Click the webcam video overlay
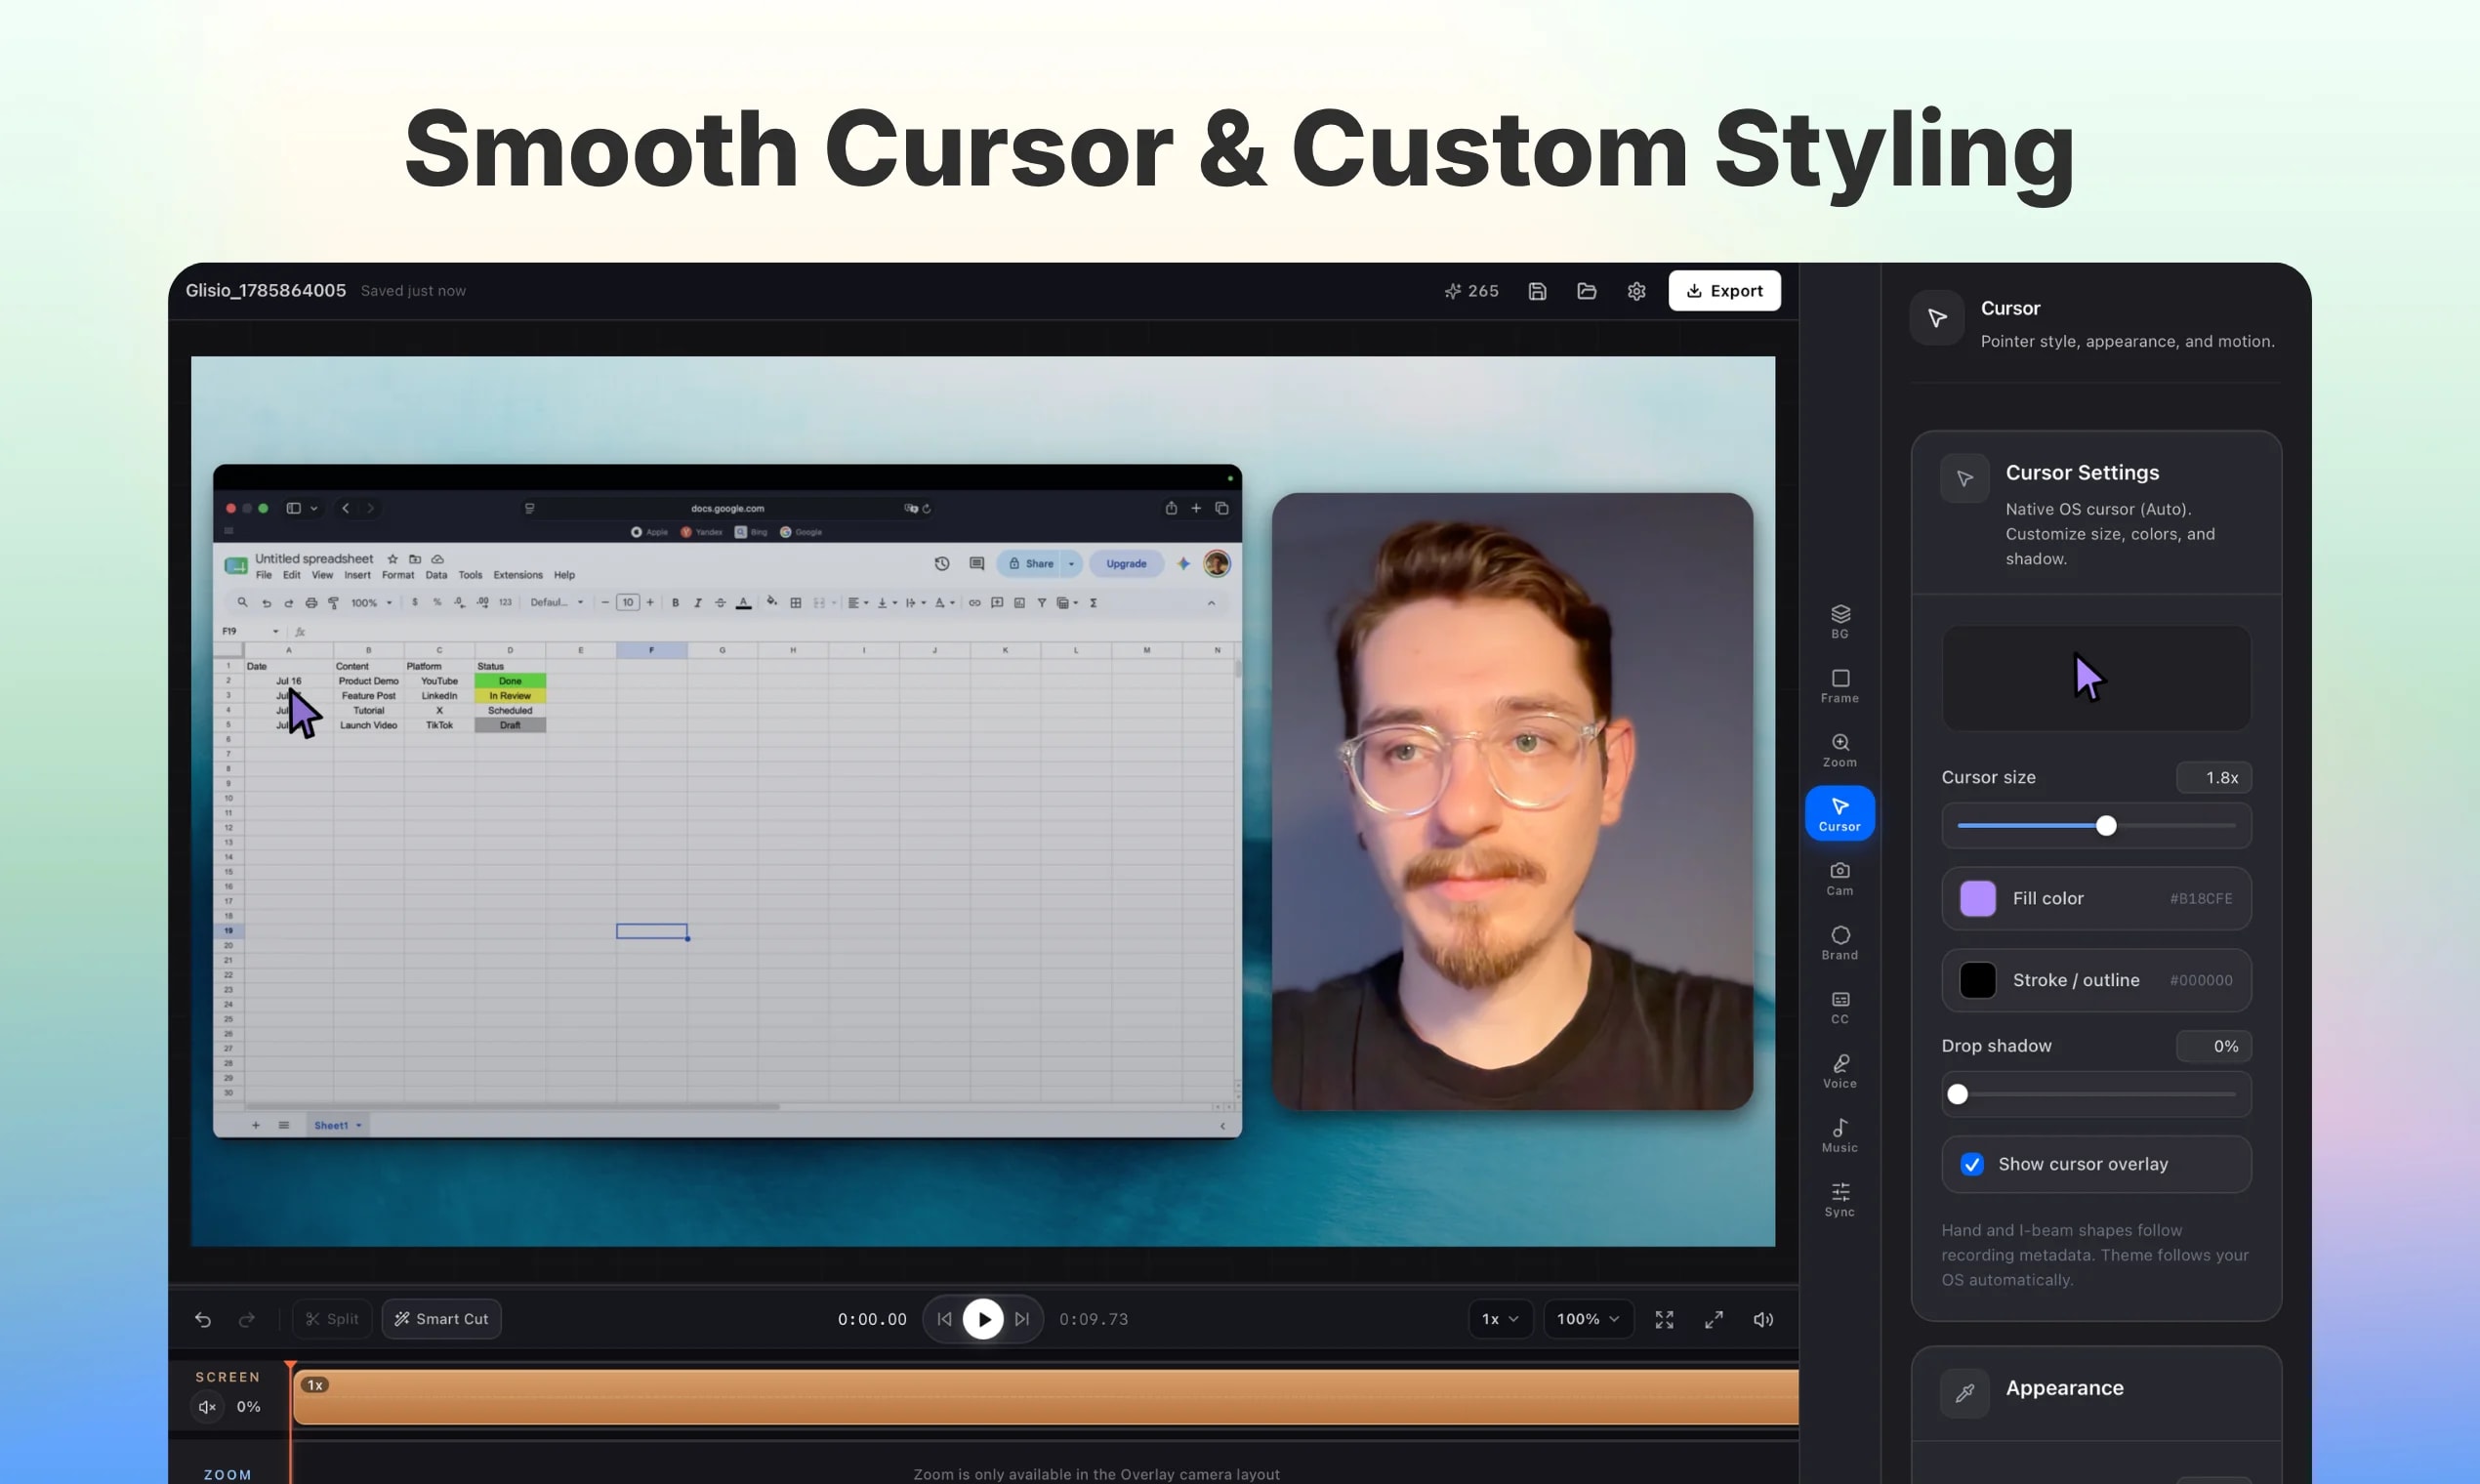The width and height of the screenshot is (2480, 1484). (1512, 801)
